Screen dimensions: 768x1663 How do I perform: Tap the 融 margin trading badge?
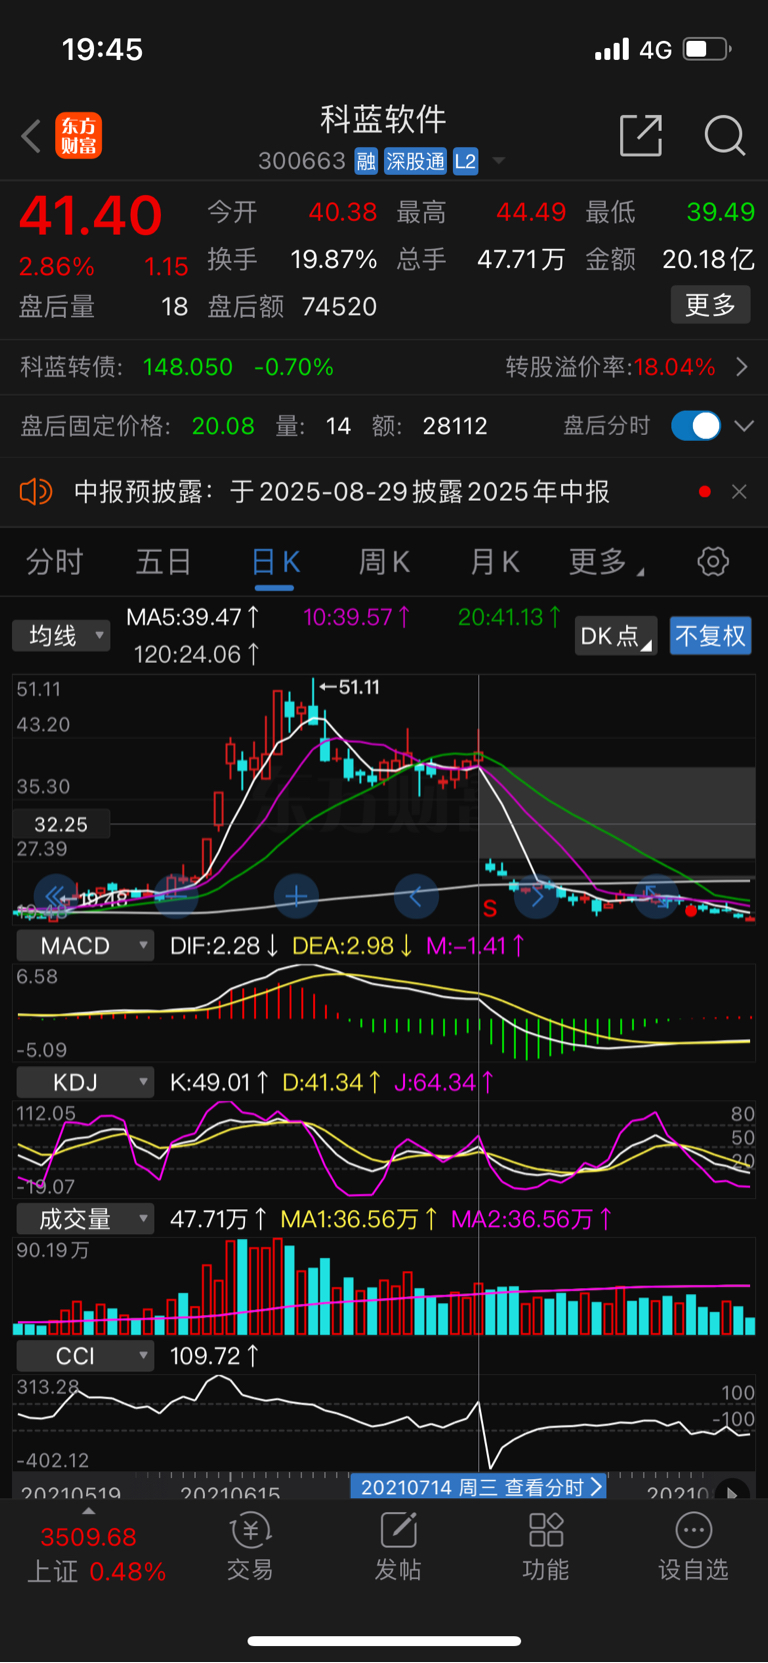click(x=366, y=161)
